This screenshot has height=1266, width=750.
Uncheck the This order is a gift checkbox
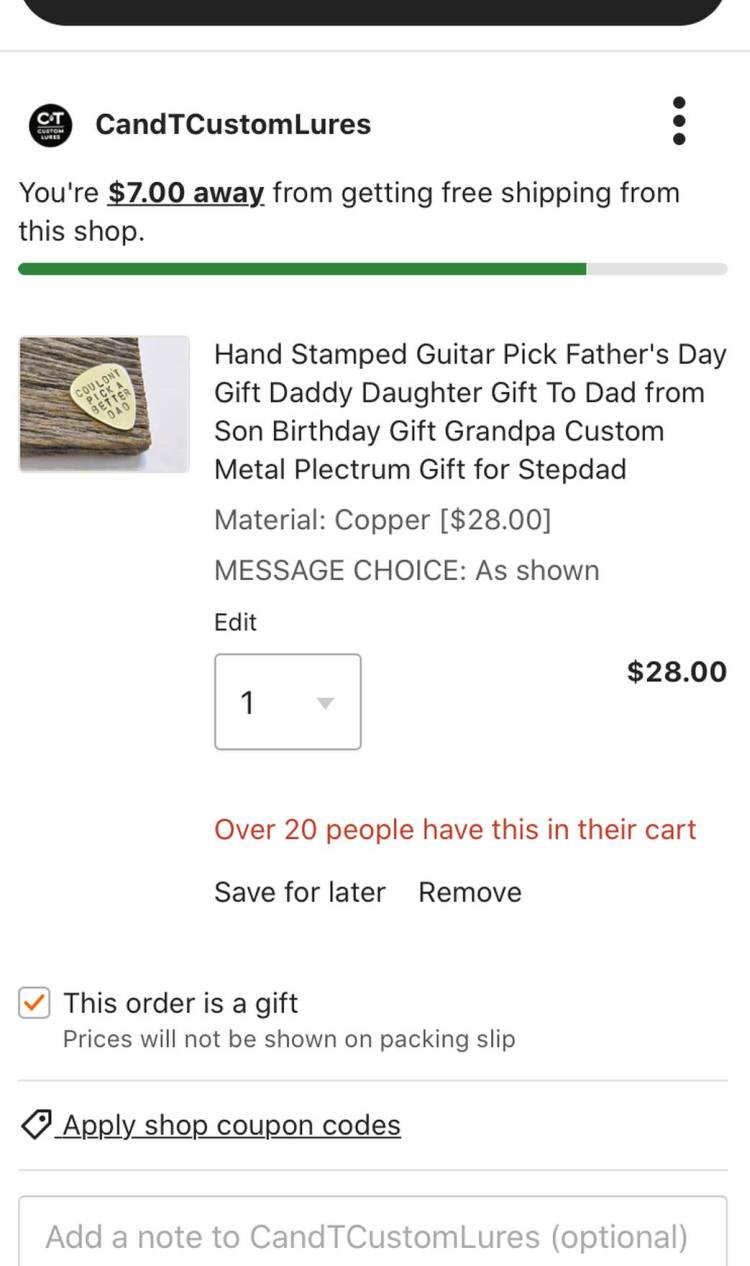(33, 1002)
